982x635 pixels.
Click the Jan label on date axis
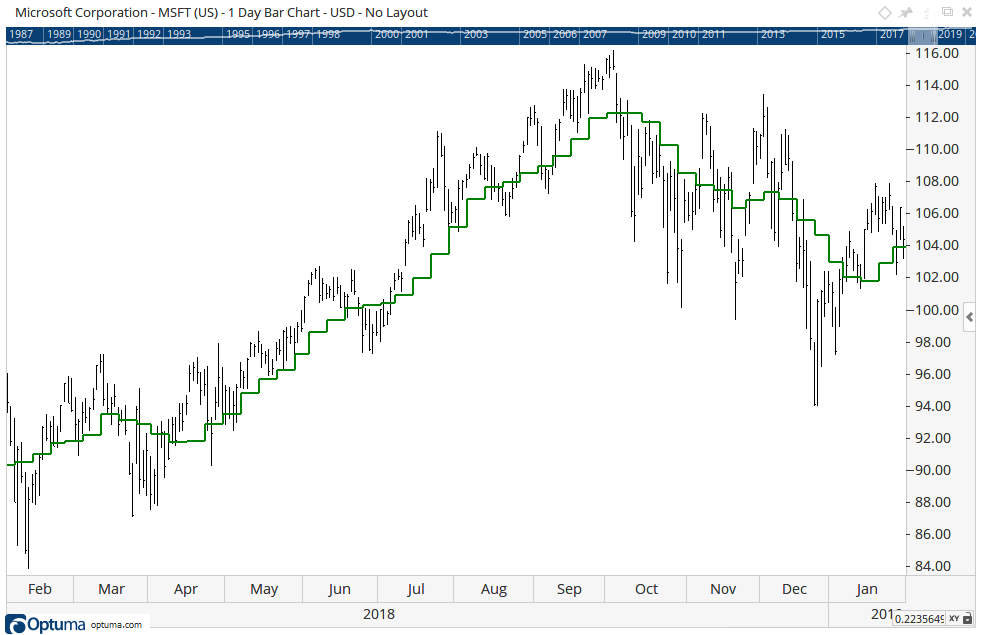point(867,589)
